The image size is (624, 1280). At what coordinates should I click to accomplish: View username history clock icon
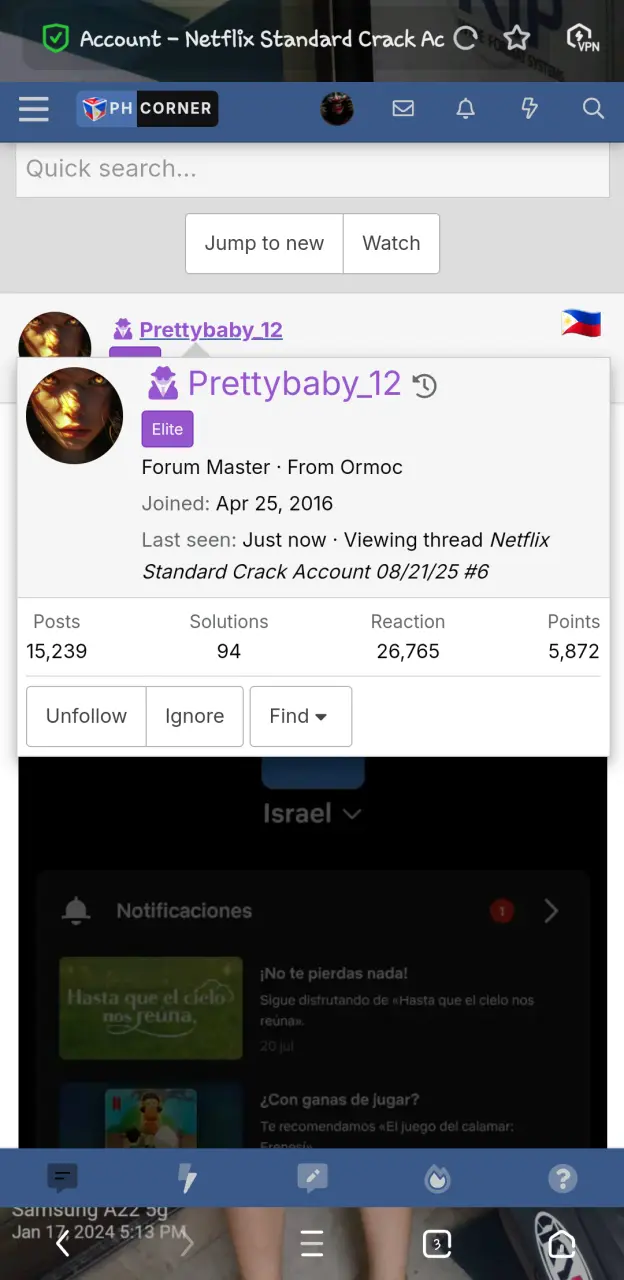tap(425, 386)
